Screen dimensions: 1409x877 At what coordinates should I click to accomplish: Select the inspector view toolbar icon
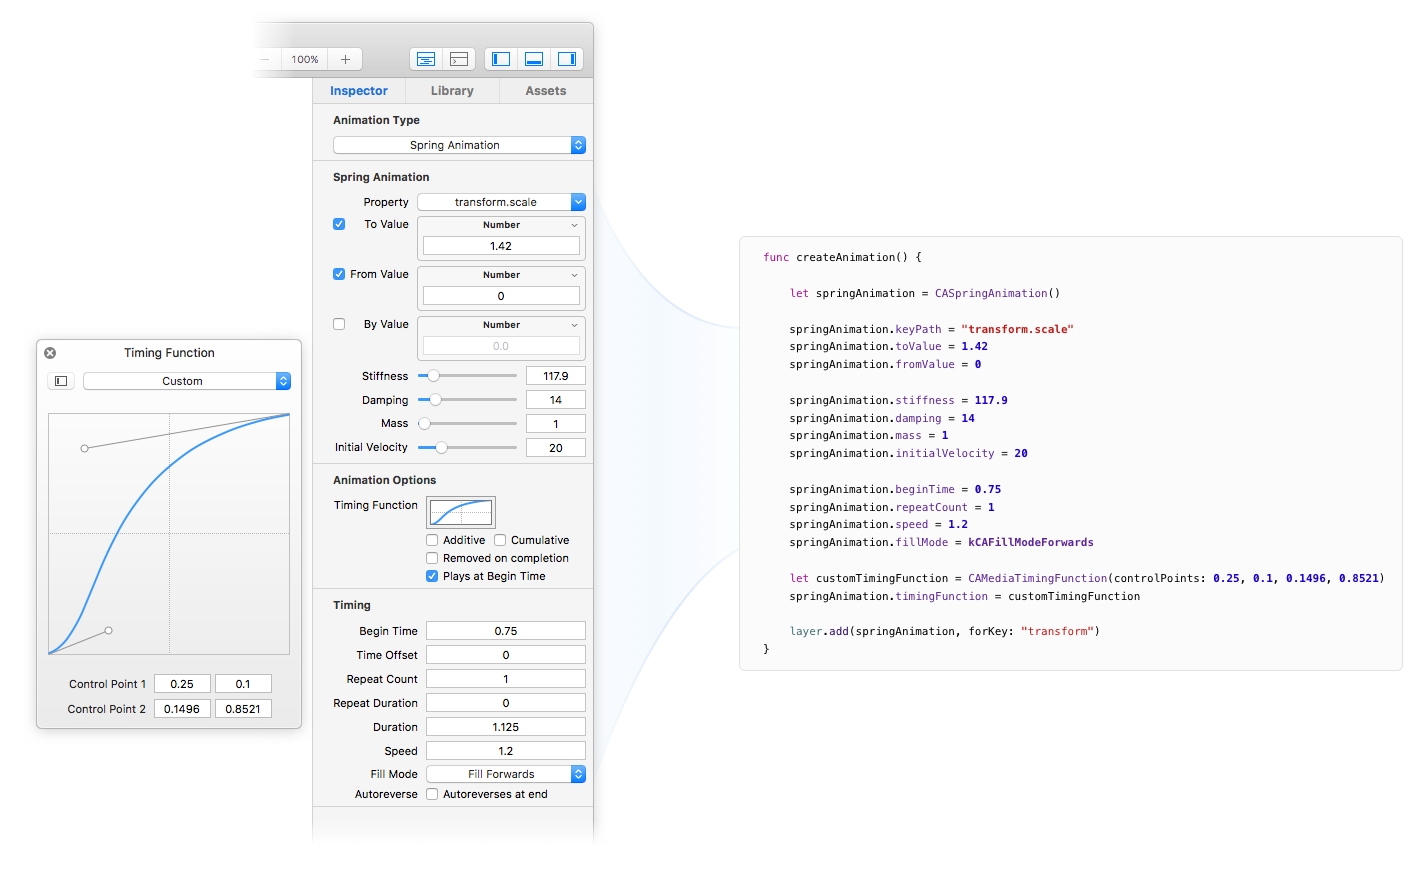pos(425,59)
